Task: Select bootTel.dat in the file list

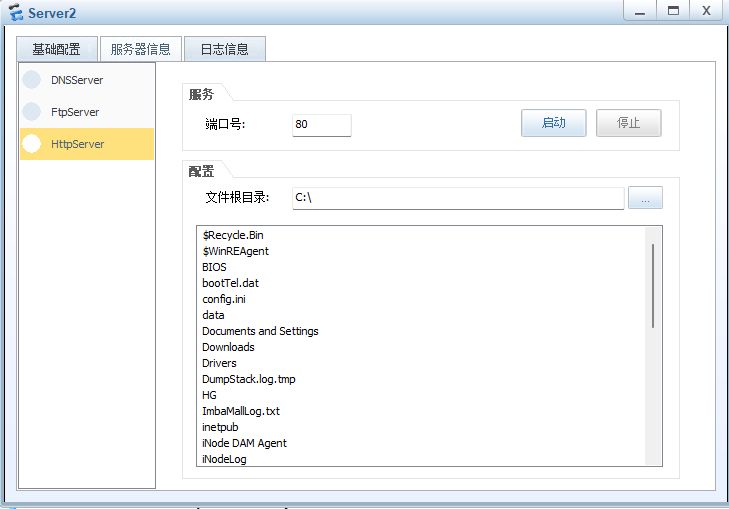Action: 231,283
